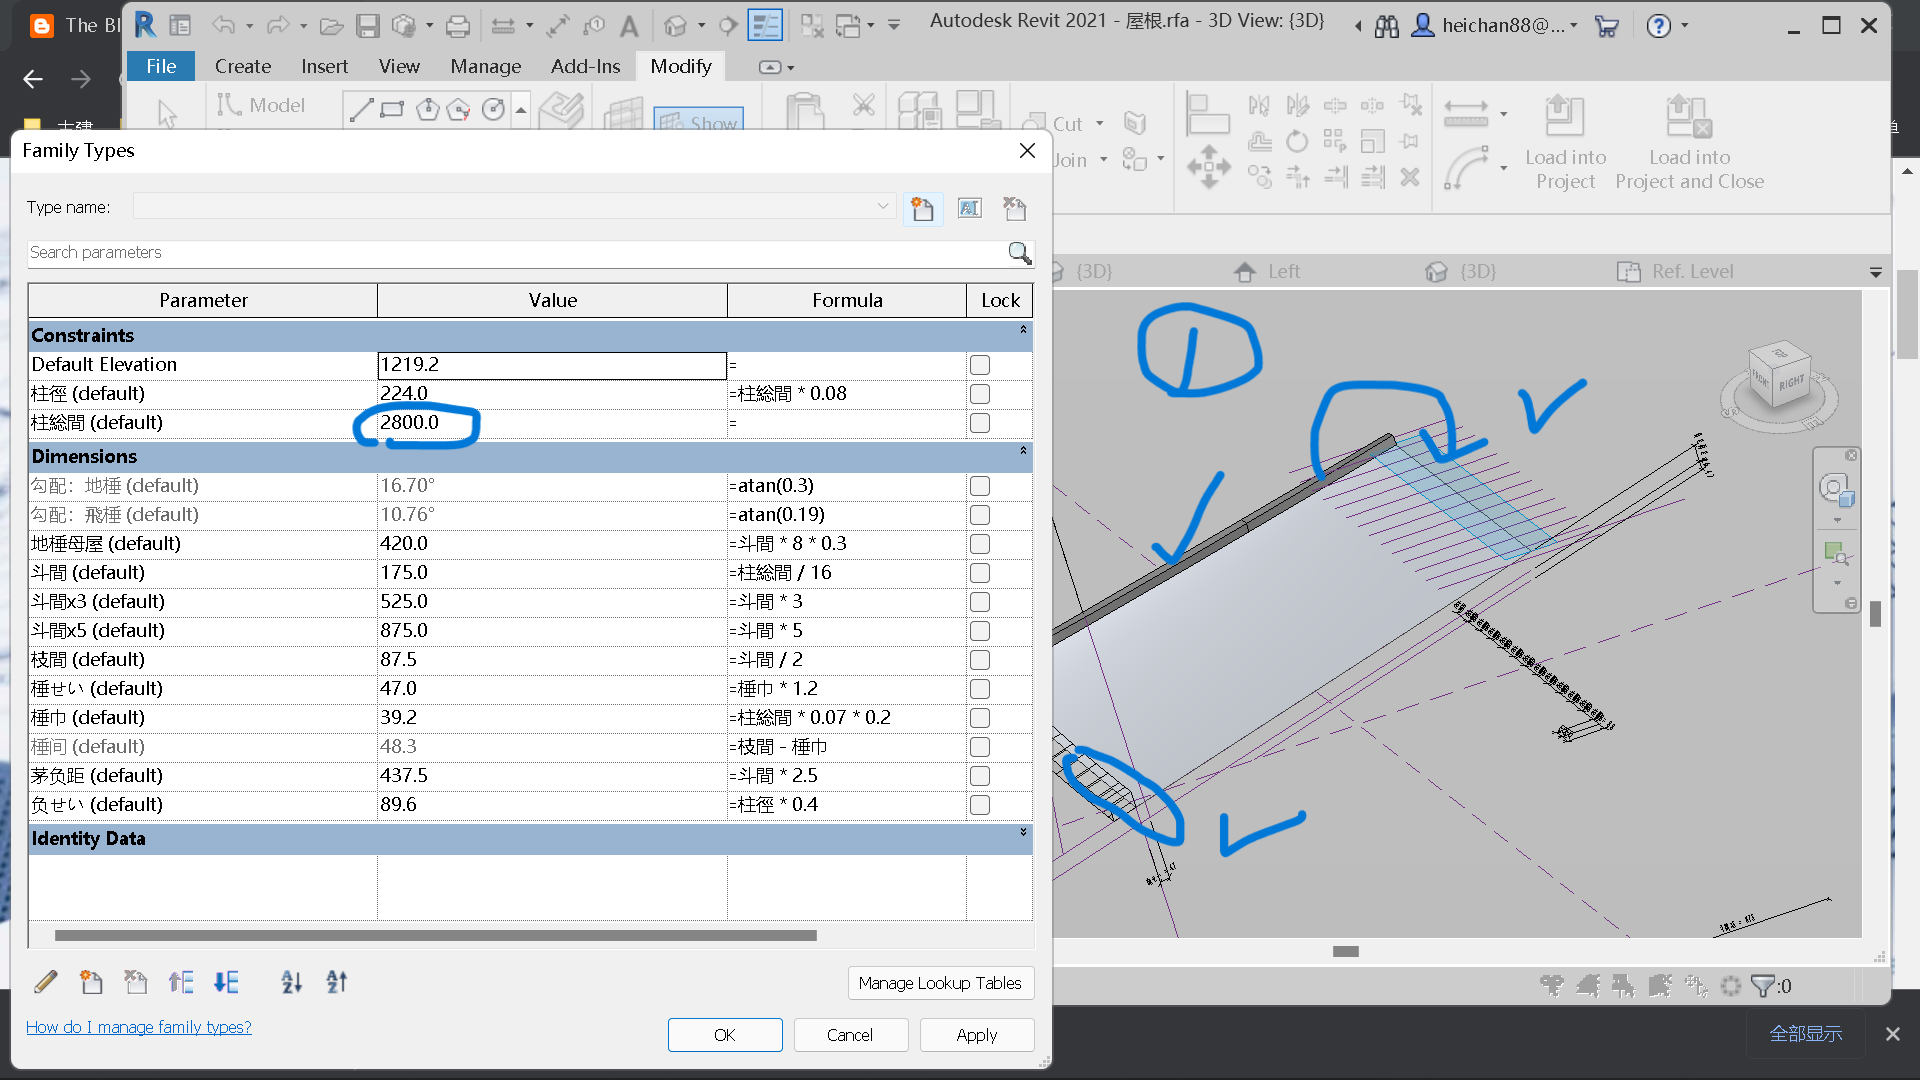Click Load into Project and Close
1920x1080 pixels.
pos(1688,140)
